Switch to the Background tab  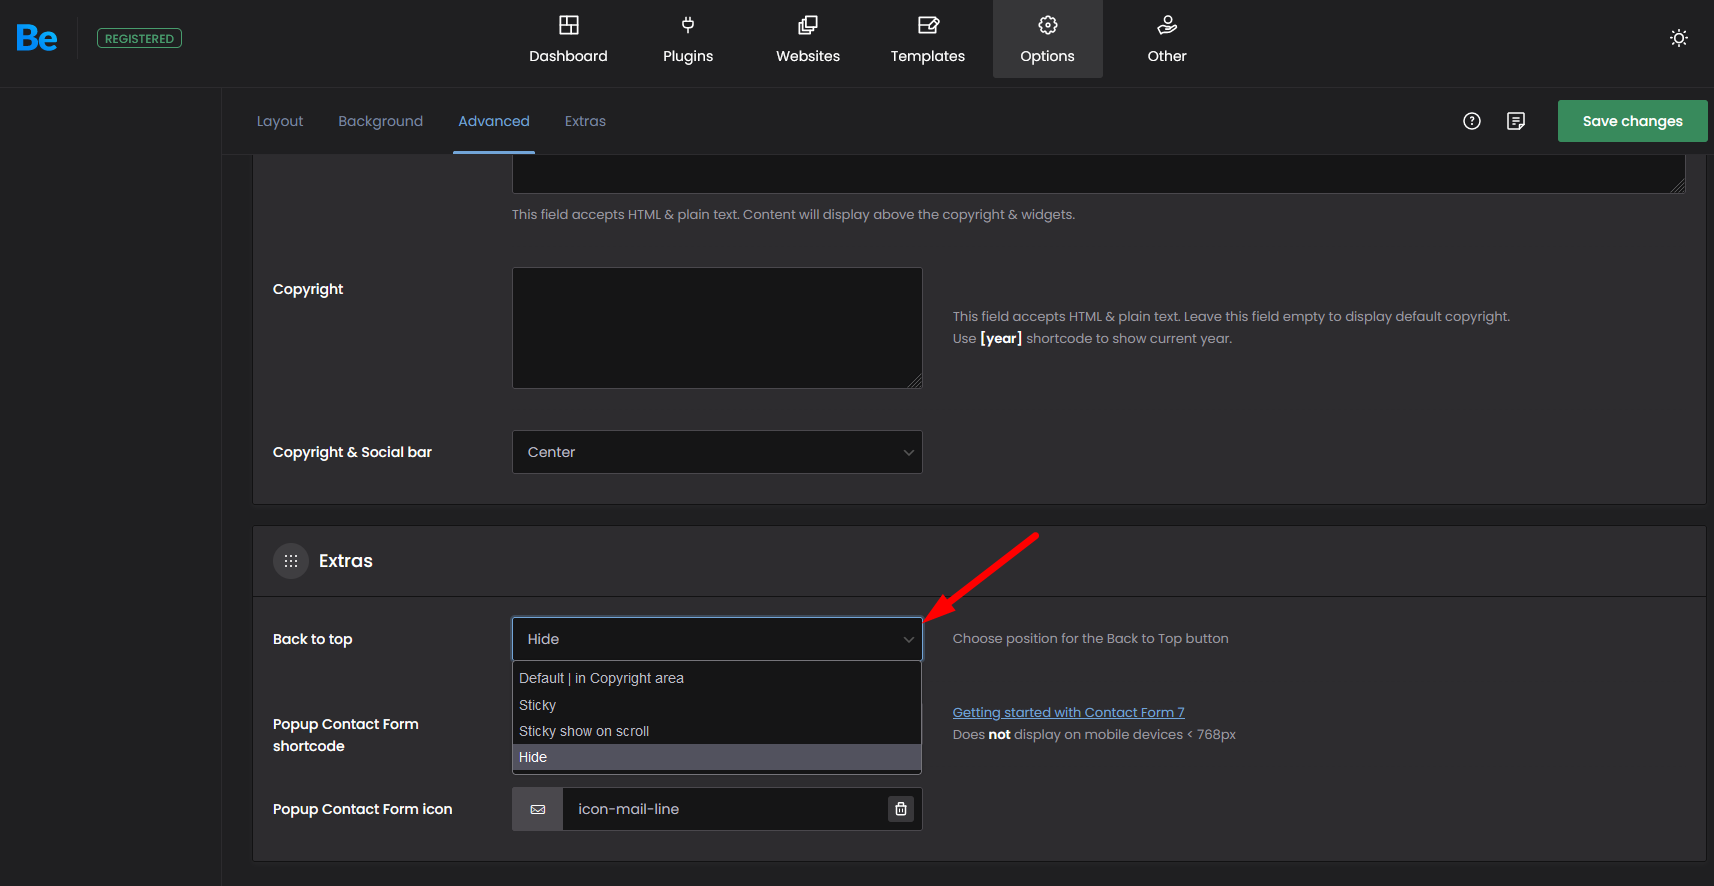coord(380,121)
